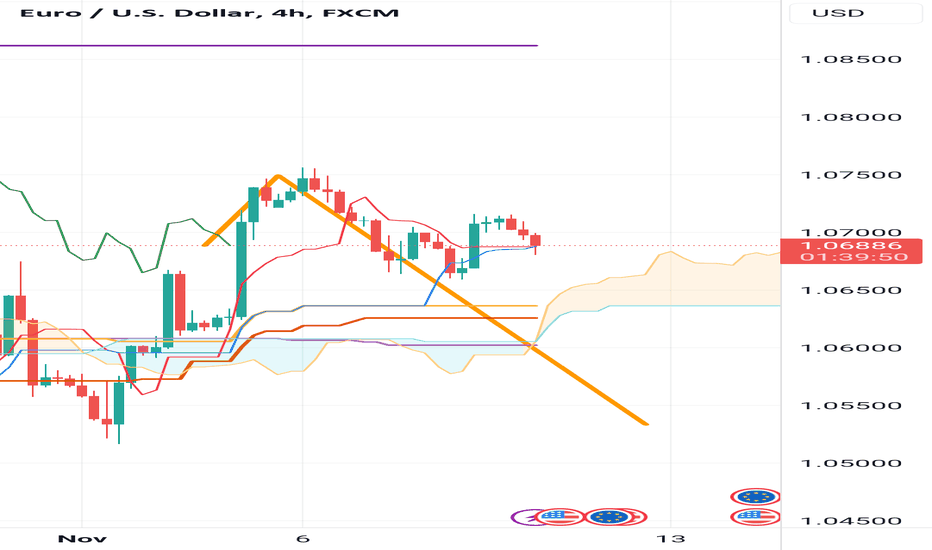The width and height of the screenshot is (932, 550).
Task: Open the USD currency selector
Action: click(x=856, y=12)
